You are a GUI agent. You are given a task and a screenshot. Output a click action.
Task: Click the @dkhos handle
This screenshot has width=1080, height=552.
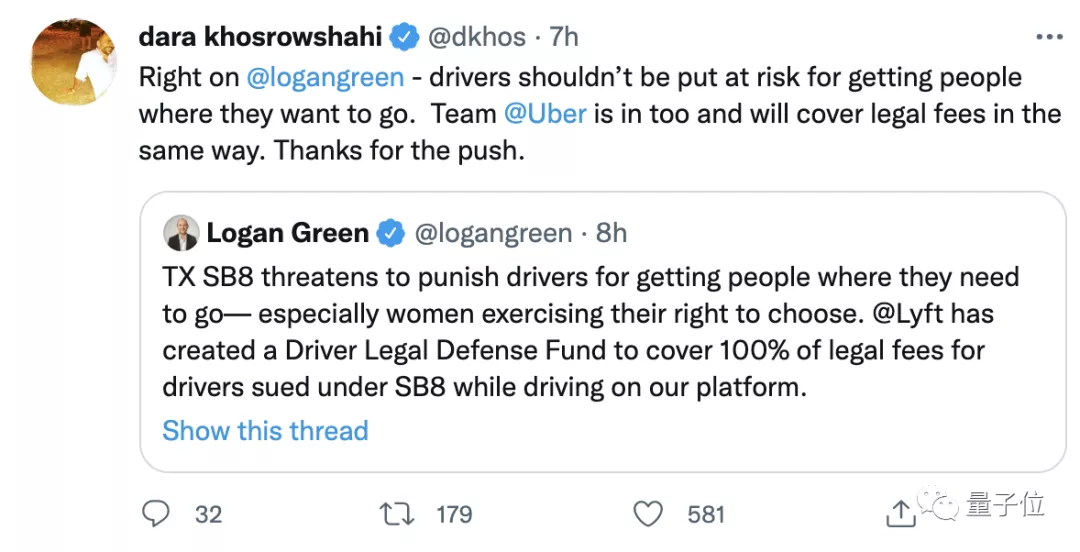point(477,37)
